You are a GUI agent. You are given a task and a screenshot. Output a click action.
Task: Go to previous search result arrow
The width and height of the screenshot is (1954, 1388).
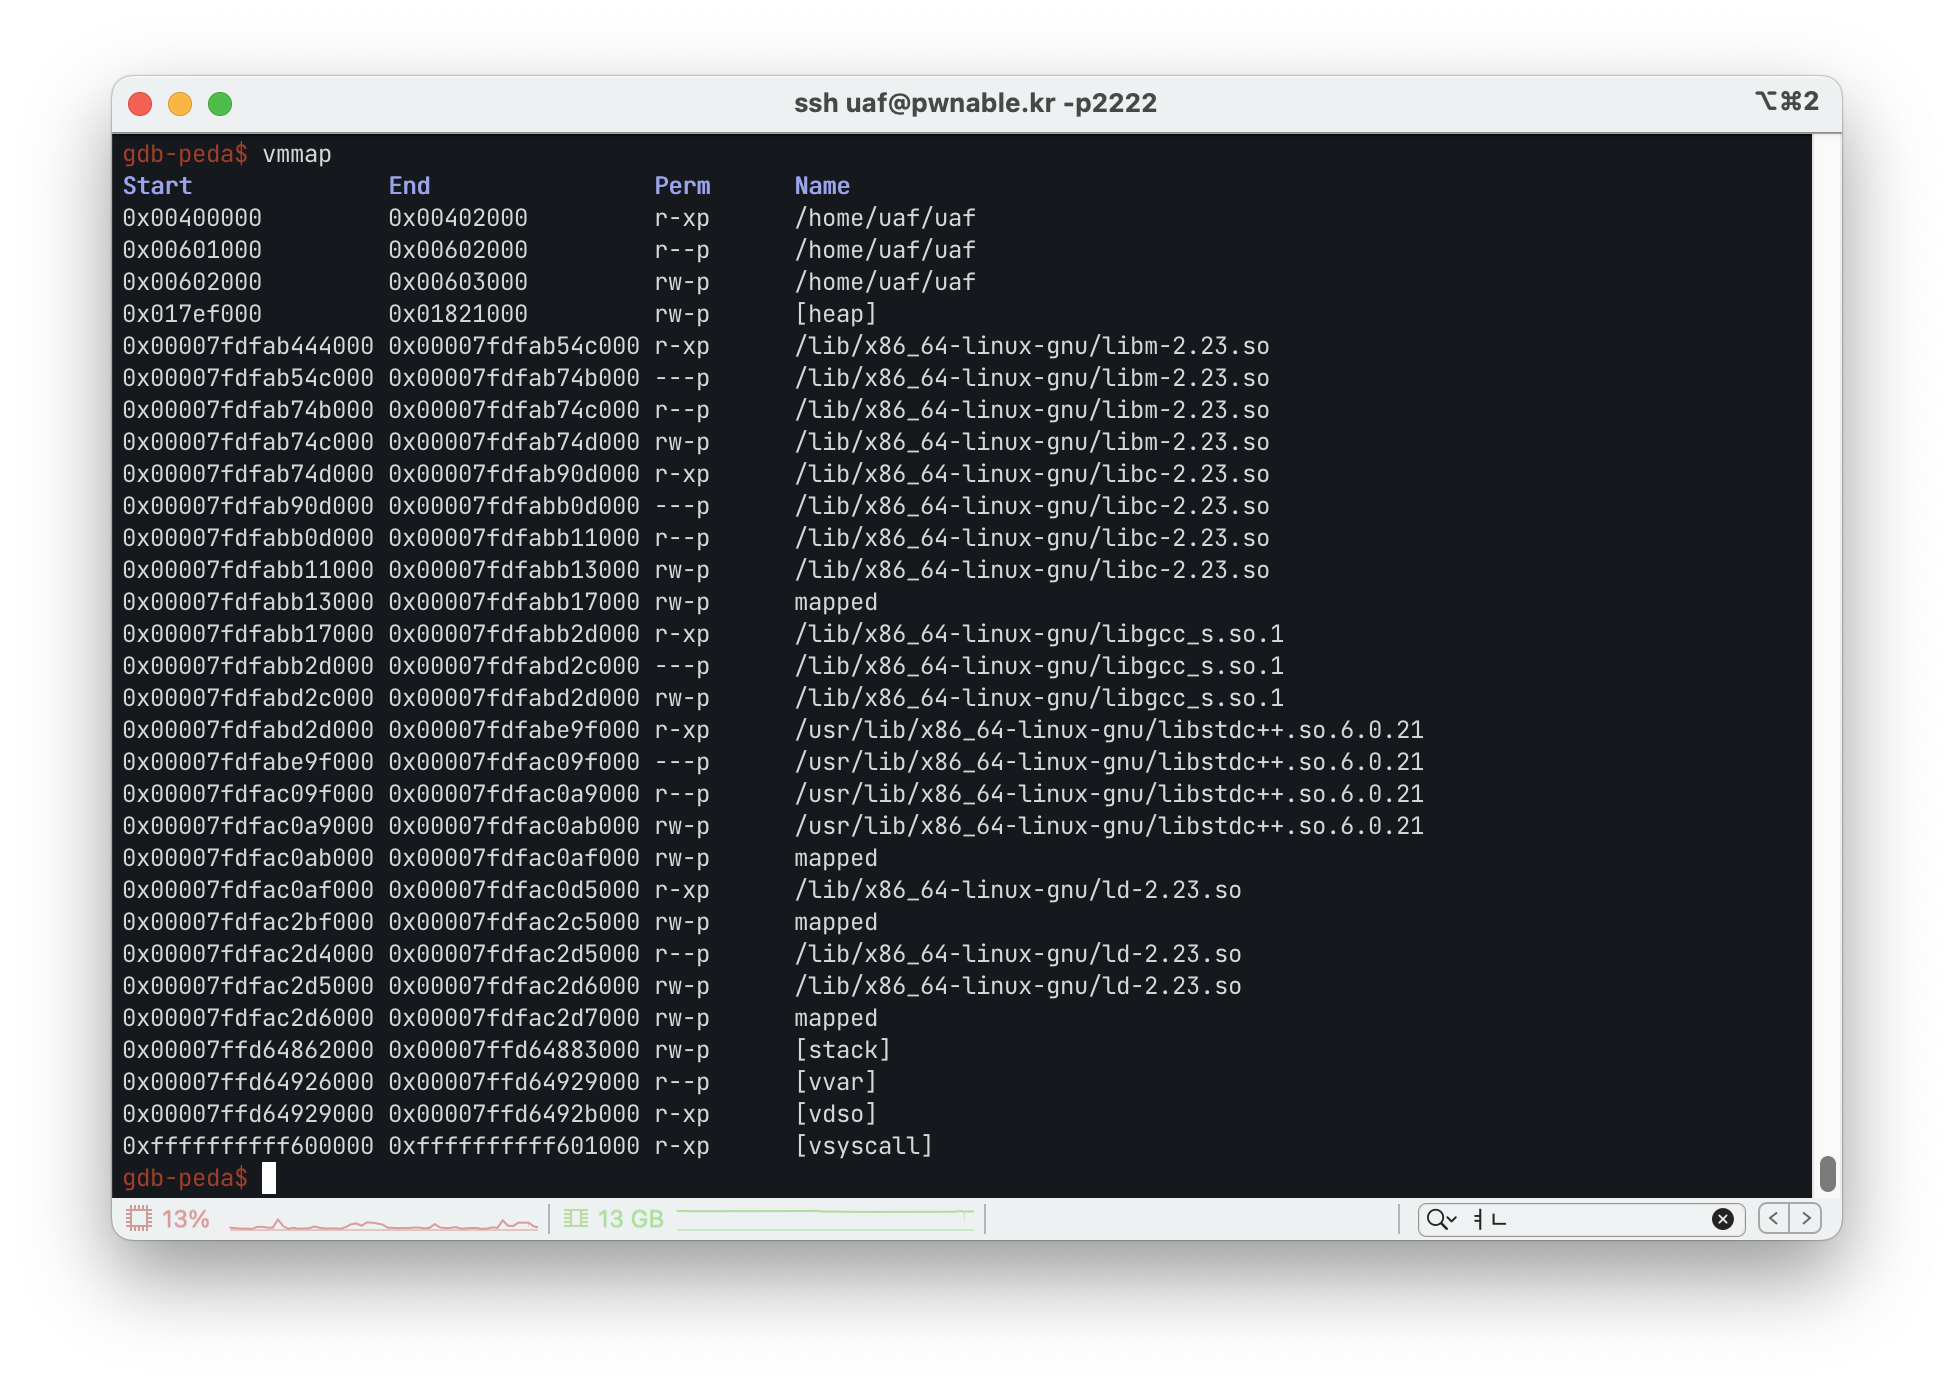pyautogui.click(x=1774, y=1218)
